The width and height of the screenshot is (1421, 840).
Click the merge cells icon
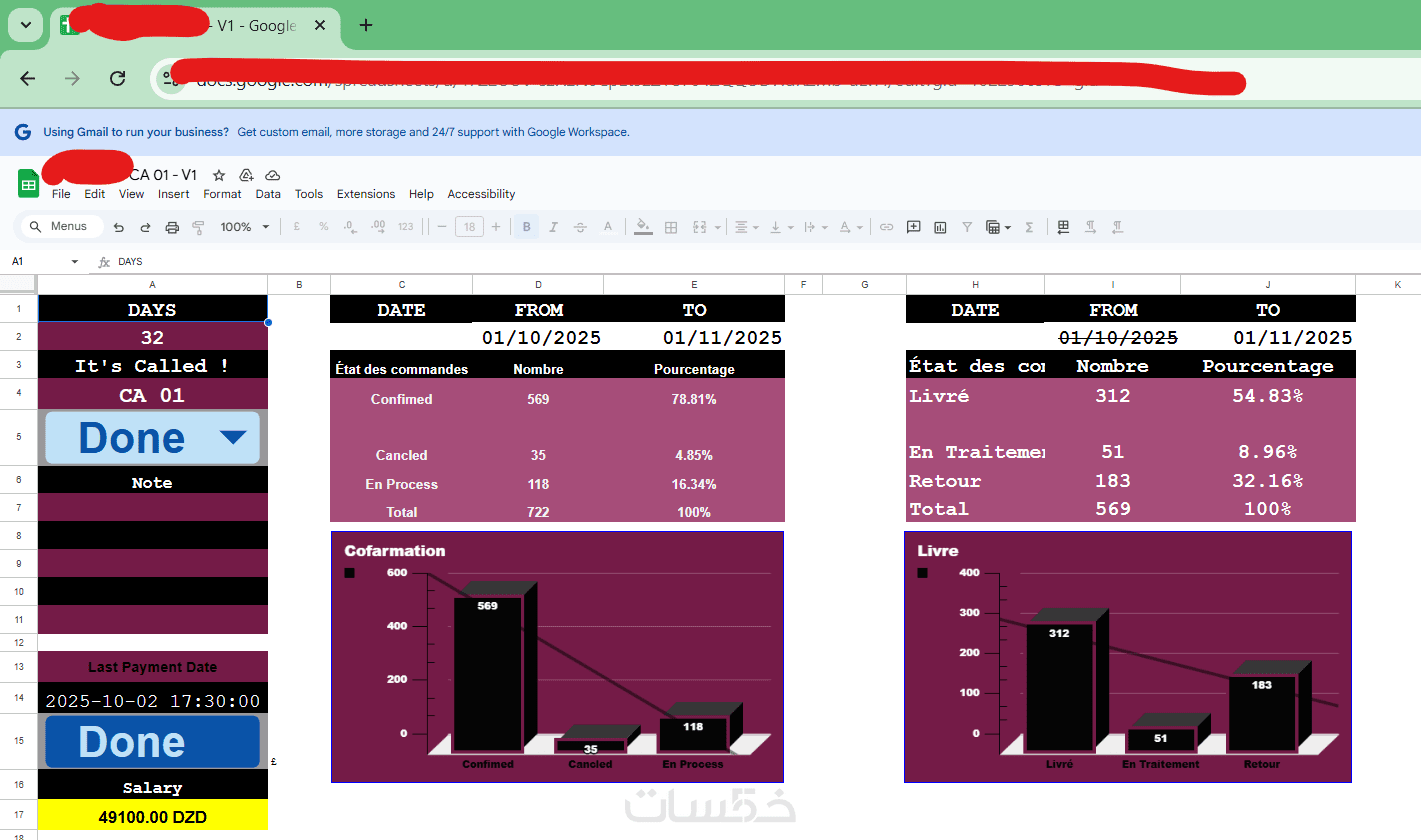click(699, 227)
